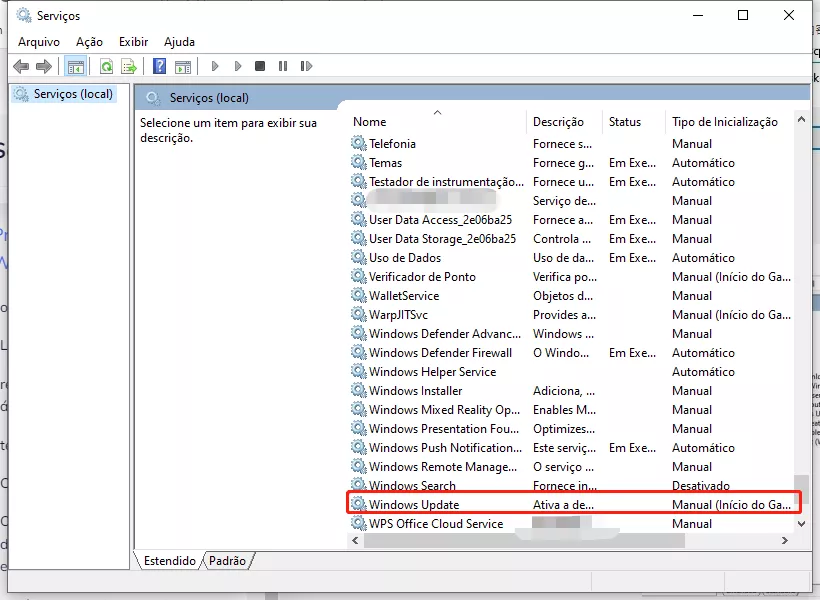Click the Windows Update service gear icon
Screen dimensions: 820x600
pyautogui.click(x=357, y=504)
